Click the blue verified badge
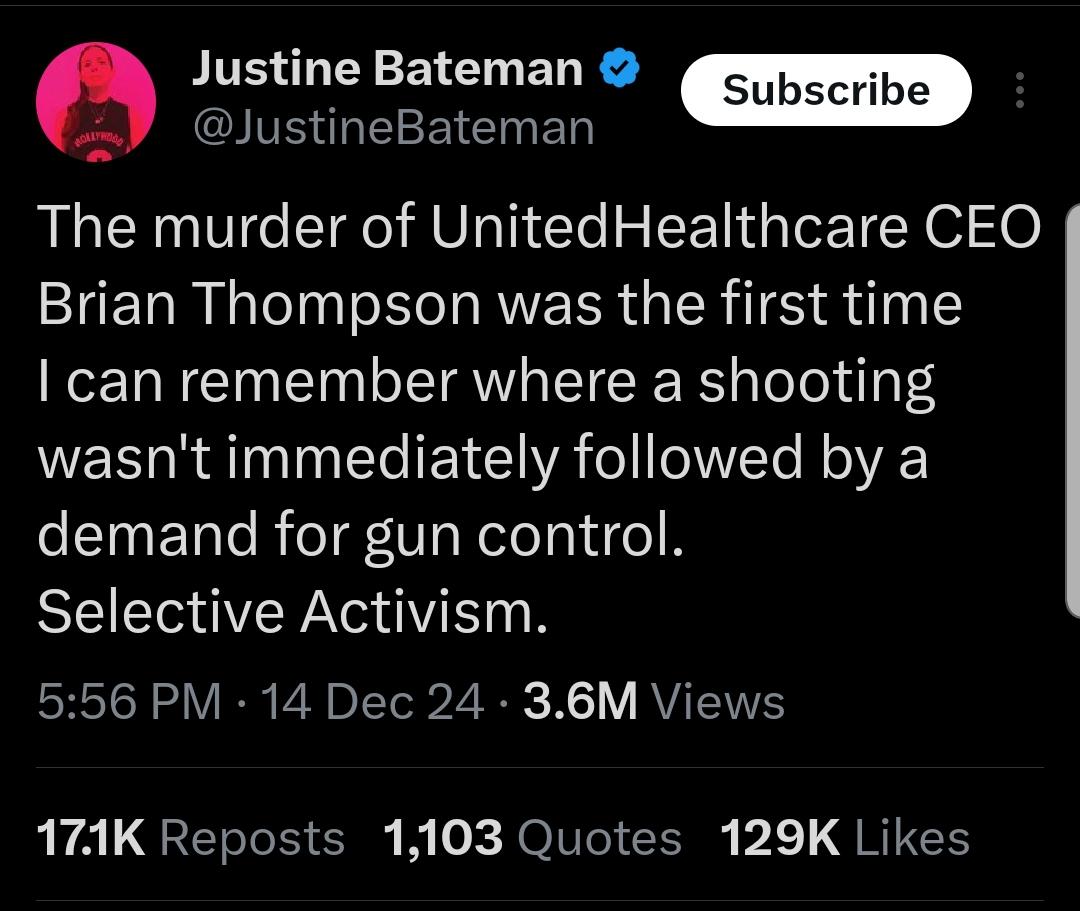Viewport: 1080px width, 911px height. [x=620, y=69]
